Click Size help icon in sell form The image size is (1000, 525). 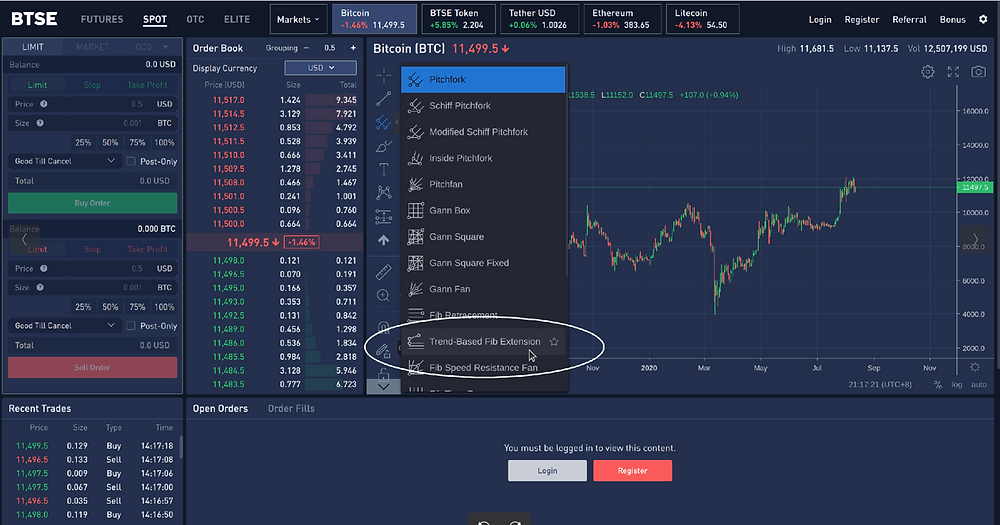tap(40, 288)
